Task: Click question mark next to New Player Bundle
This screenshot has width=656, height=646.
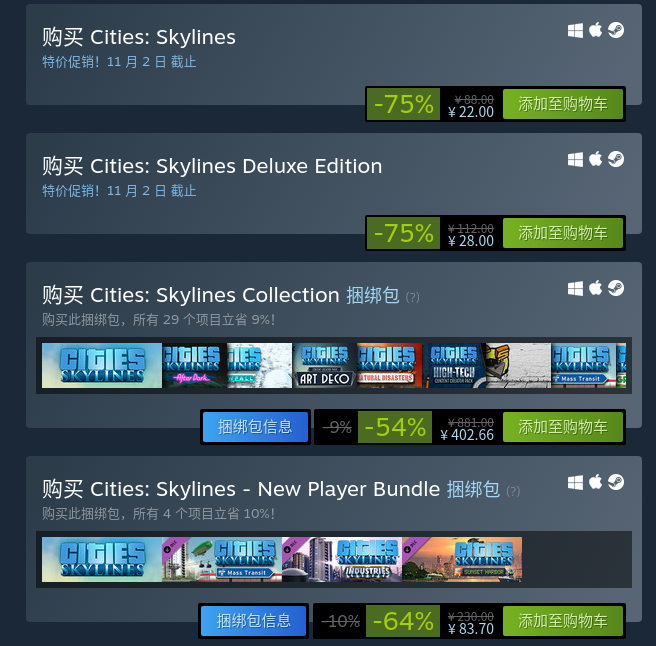Action: coord(513,491)
